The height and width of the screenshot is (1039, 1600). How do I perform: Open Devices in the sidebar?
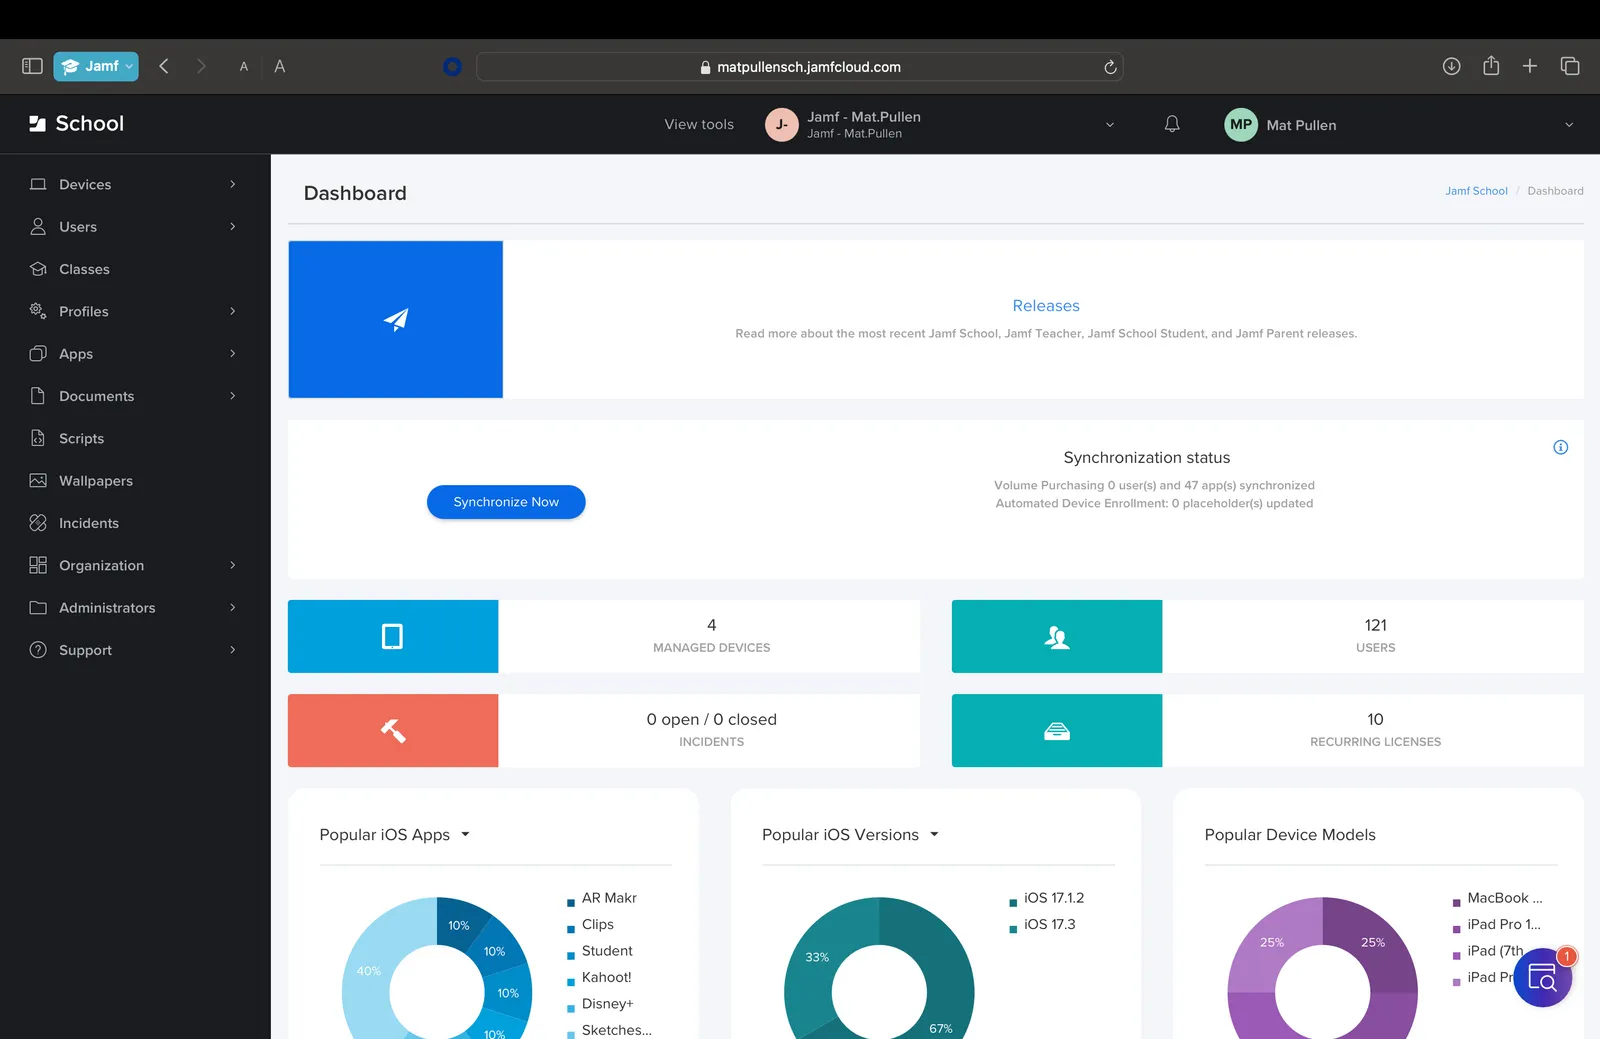tap(85, 184)
